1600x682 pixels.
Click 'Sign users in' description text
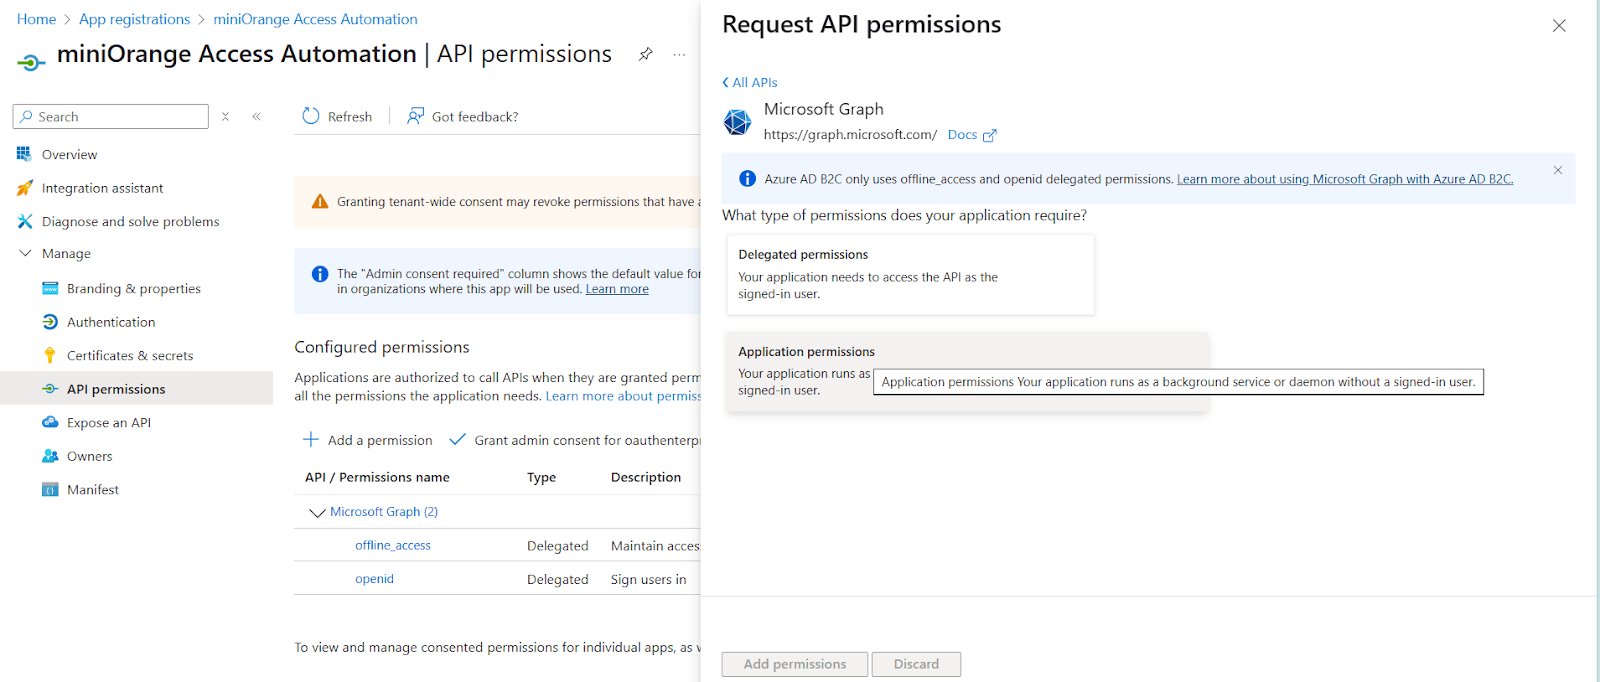[x=648, y=579]
